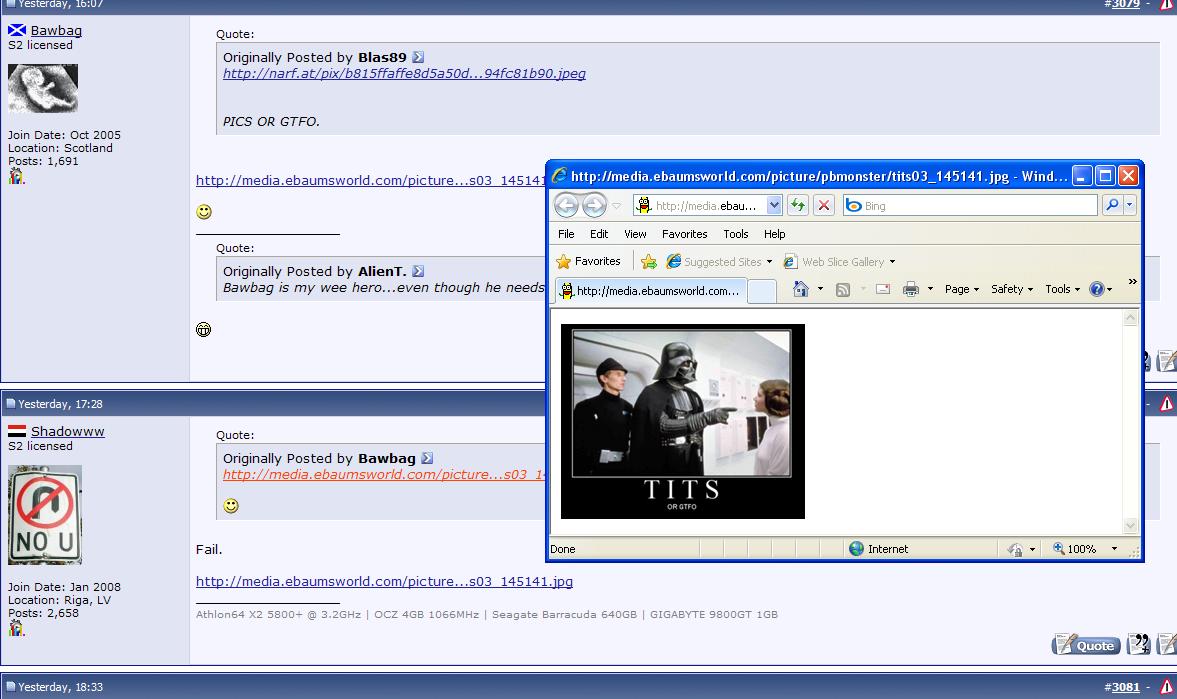
Task: Minimize the Internet Explorer window
Action: pos(1082,176)
